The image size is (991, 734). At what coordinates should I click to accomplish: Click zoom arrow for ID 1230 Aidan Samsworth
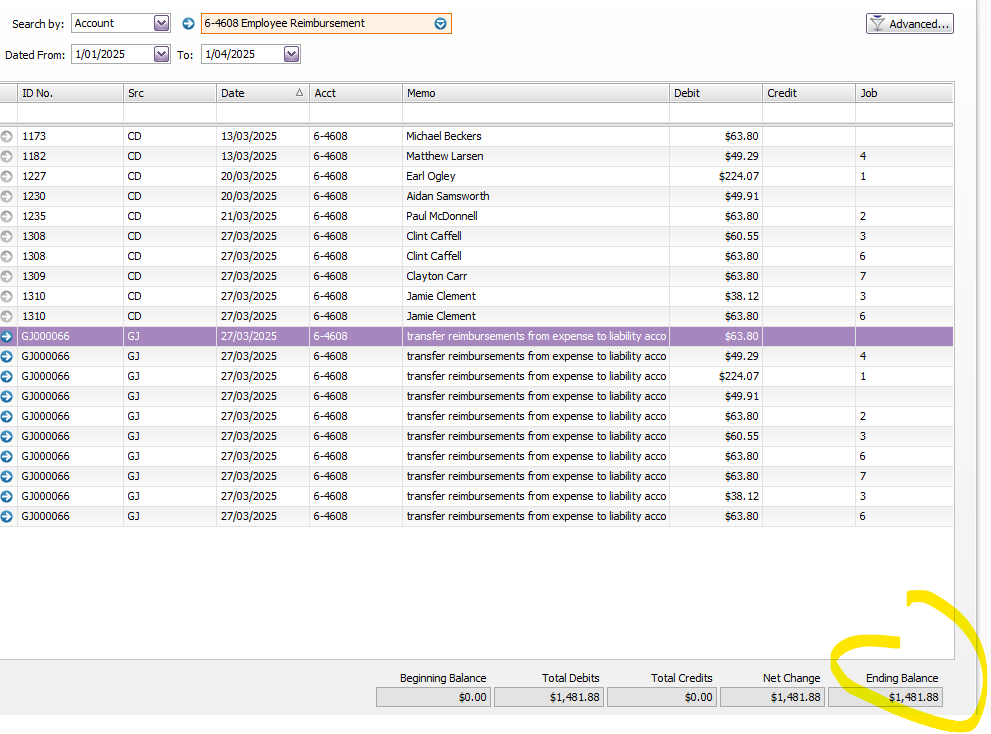click(x=7, y=196)
